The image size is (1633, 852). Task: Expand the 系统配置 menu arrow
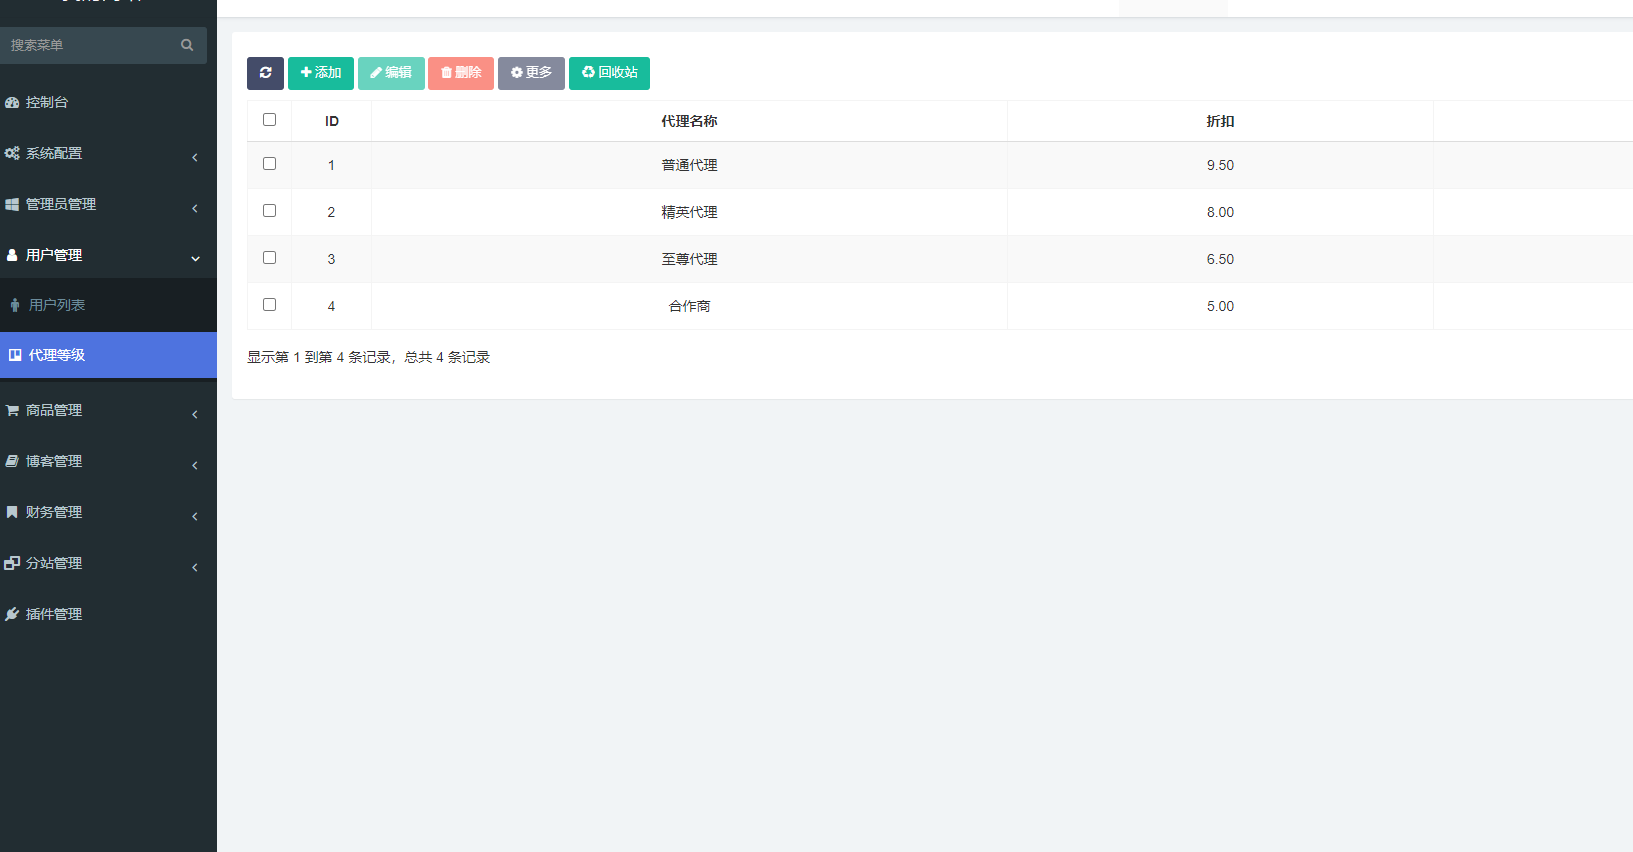[x=195, y=157]
